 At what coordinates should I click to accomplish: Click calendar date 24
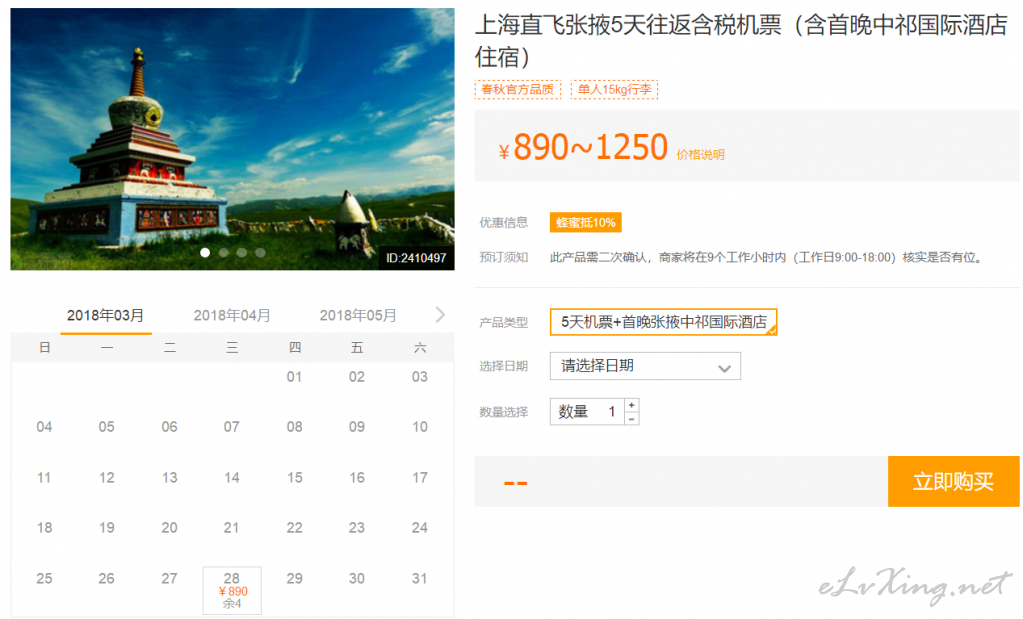click(420, 528)
